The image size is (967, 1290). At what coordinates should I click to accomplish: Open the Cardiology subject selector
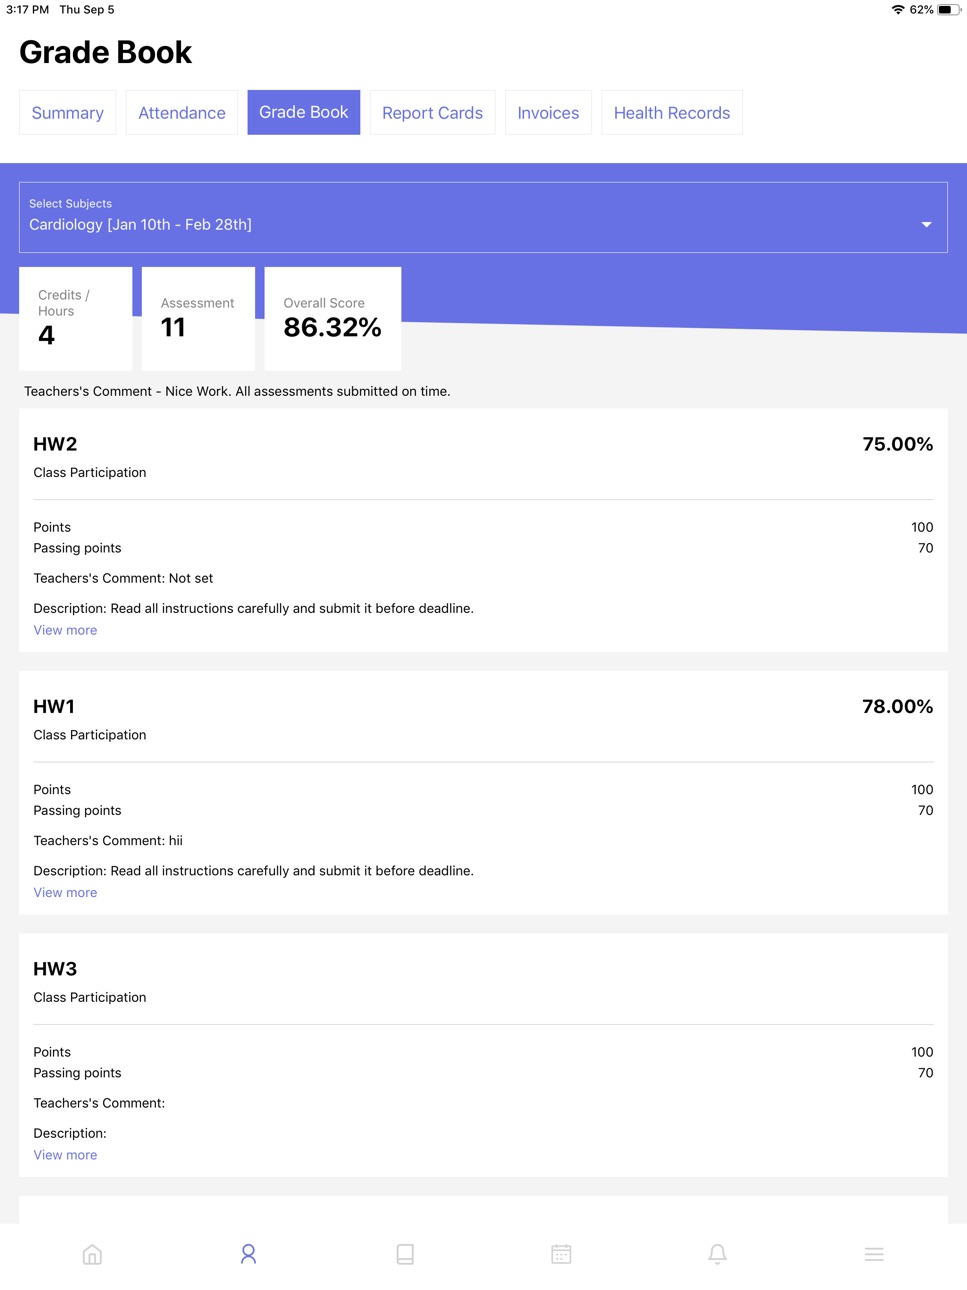pyautogui.click(x=483, y=217)
